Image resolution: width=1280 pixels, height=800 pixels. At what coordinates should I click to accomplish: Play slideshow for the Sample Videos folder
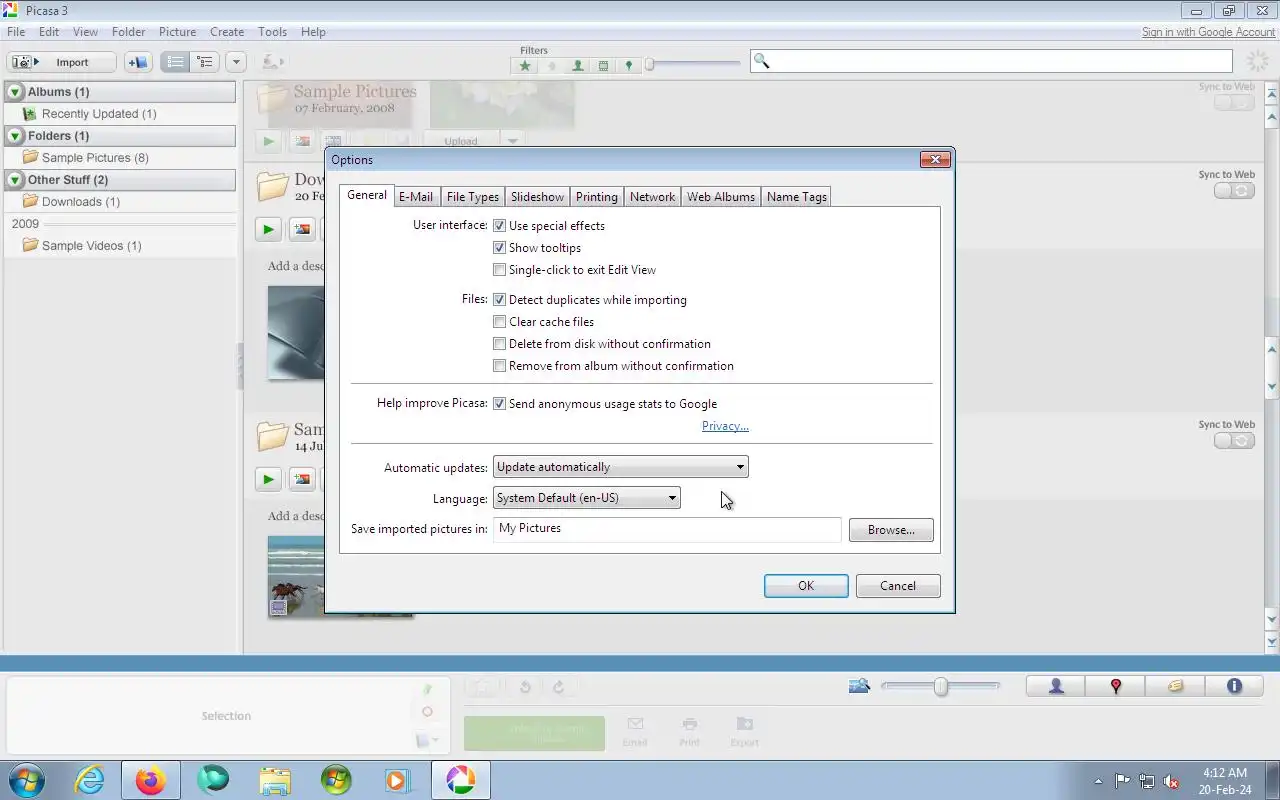268,479
